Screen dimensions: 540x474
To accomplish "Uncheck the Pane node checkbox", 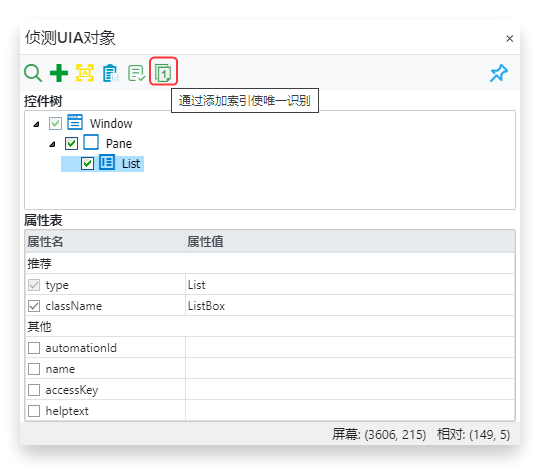I will click(x=71, y=143).
